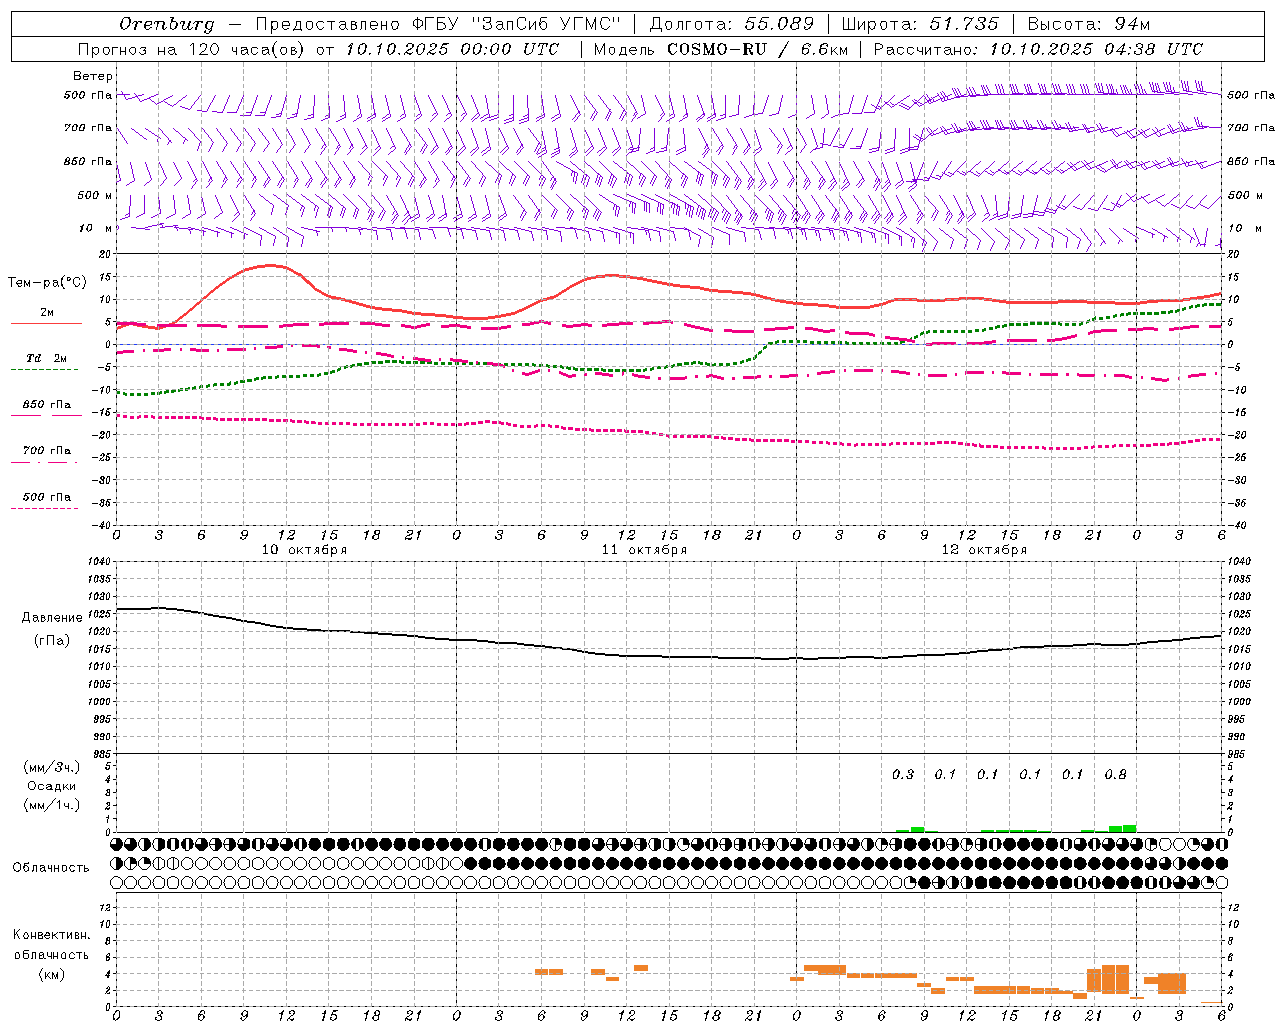Image resolution: width=1280 pixels, height=1024 pixels.
Task: Select the Высота: 94м label
Action: pyautogui.click(x=1089, y=24)
